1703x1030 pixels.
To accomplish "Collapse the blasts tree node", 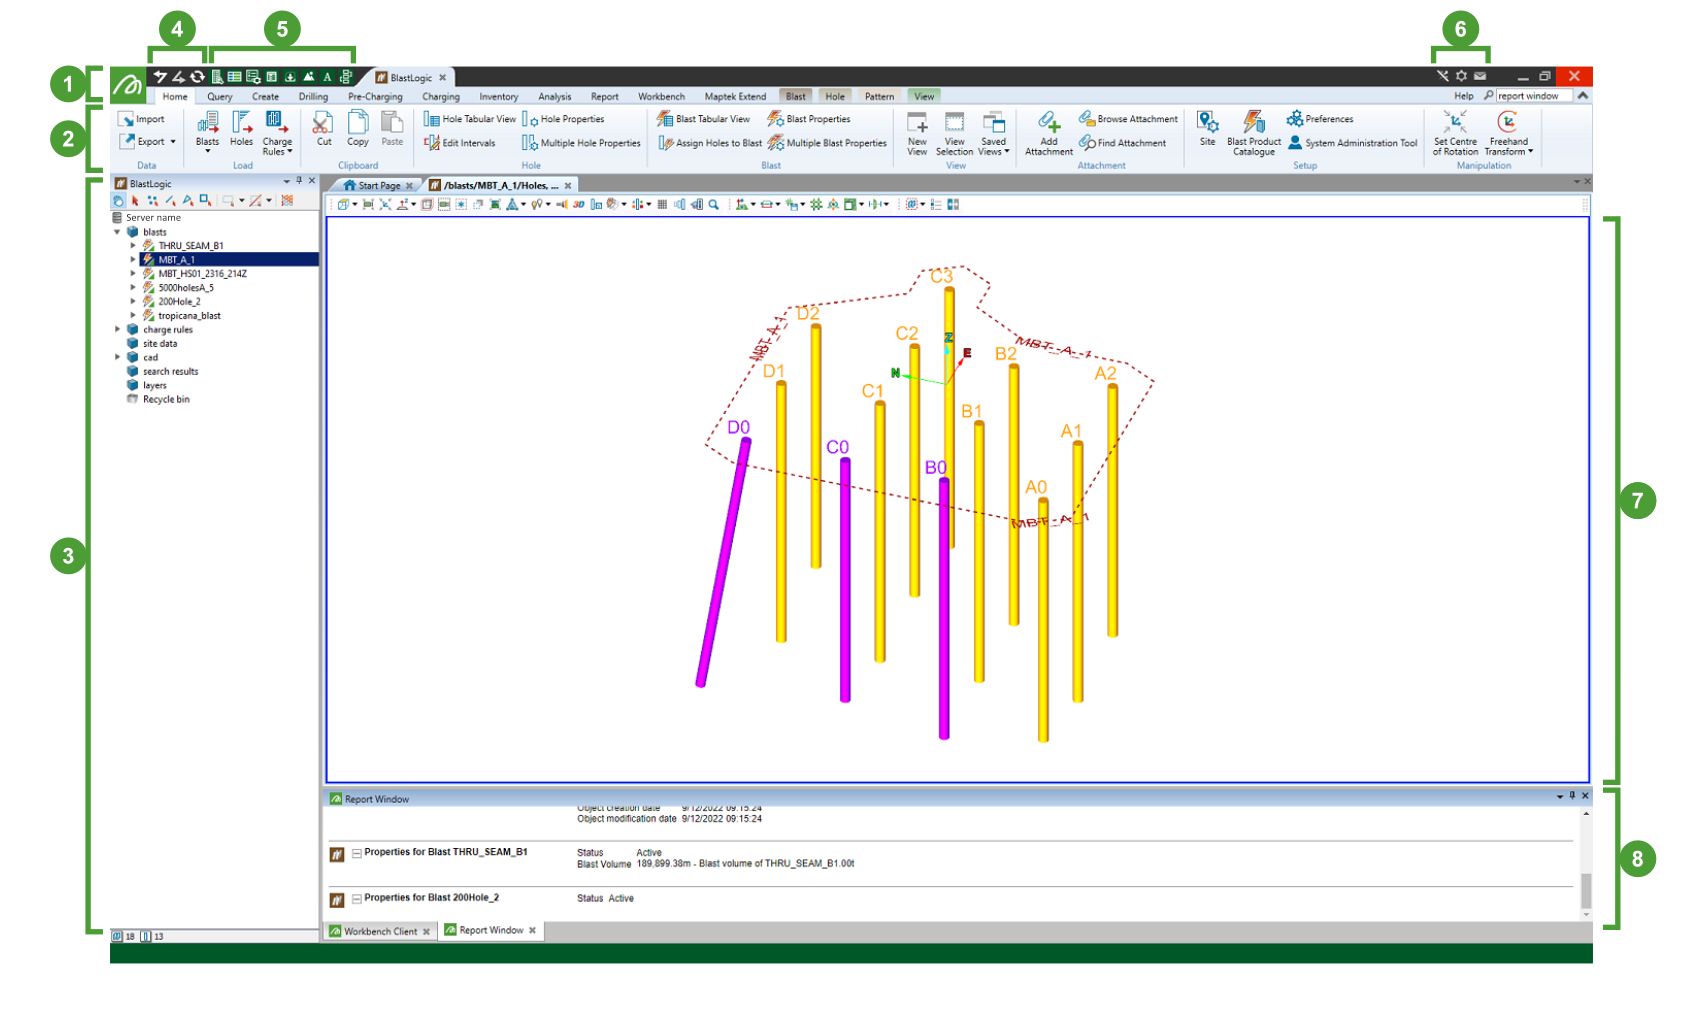I will click(118, 232).
